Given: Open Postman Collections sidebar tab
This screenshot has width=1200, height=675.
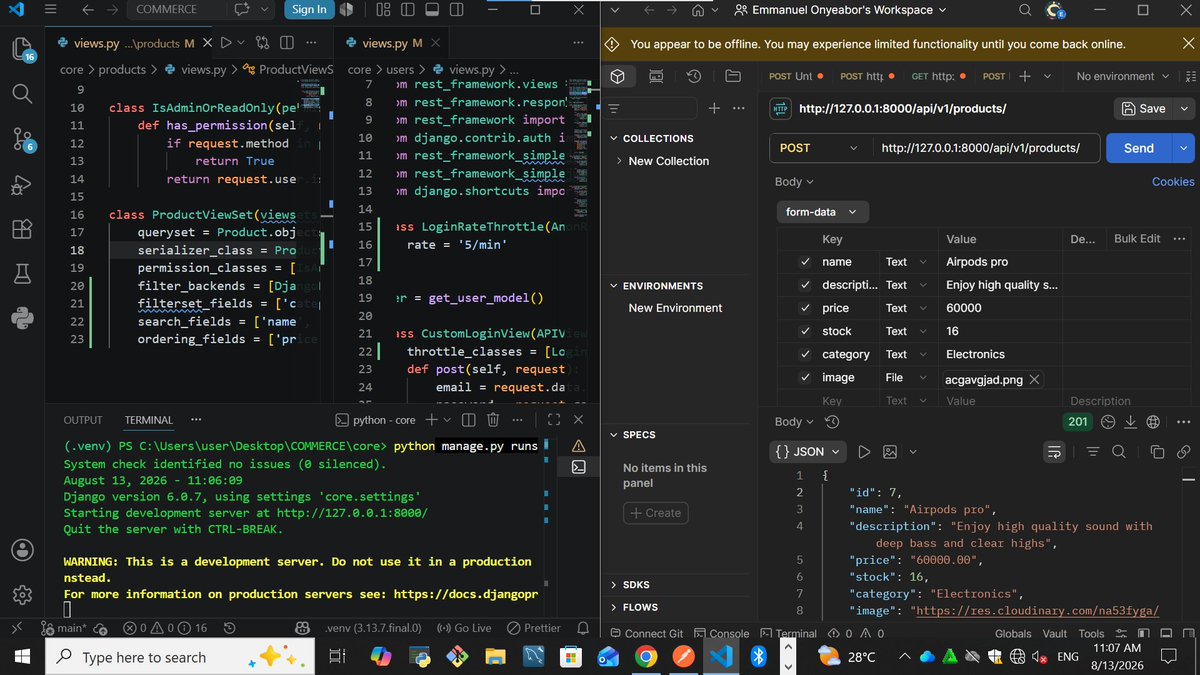Looking at the screenshot, I should 618,76.
